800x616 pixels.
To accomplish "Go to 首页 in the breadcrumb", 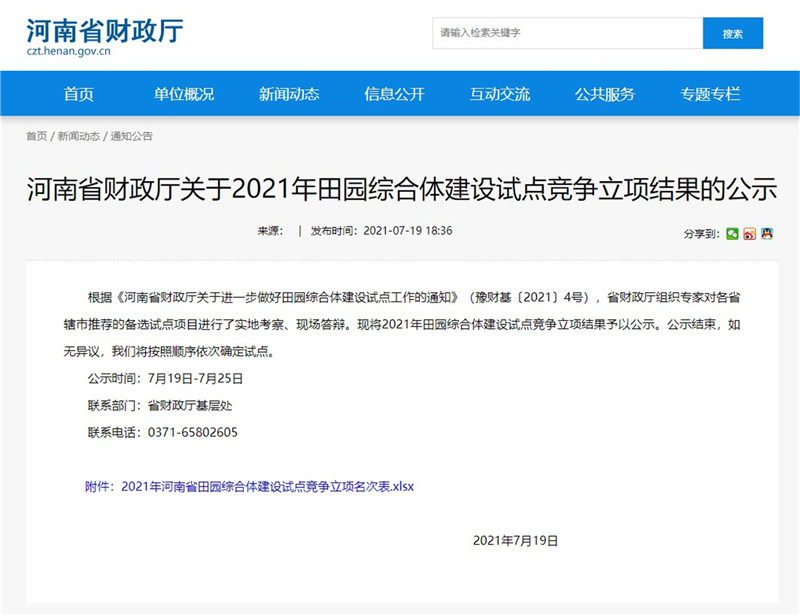I will (36, 136).
